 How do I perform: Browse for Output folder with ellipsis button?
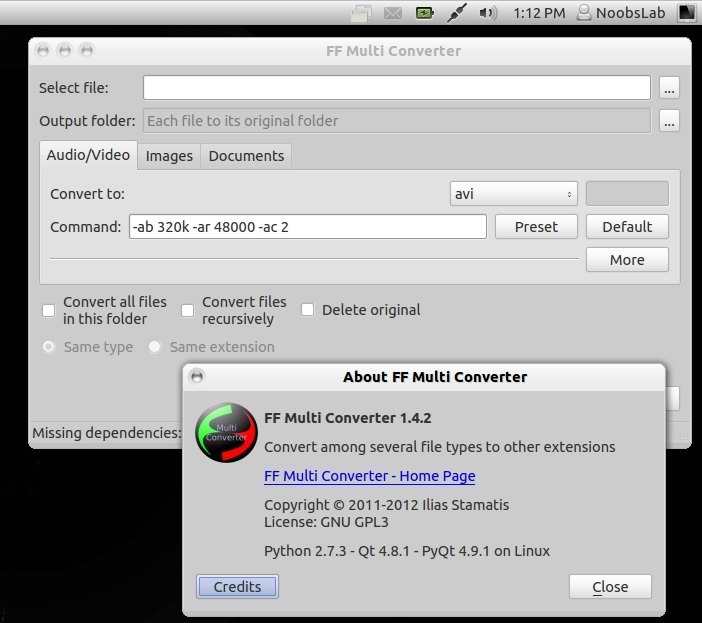669,121
